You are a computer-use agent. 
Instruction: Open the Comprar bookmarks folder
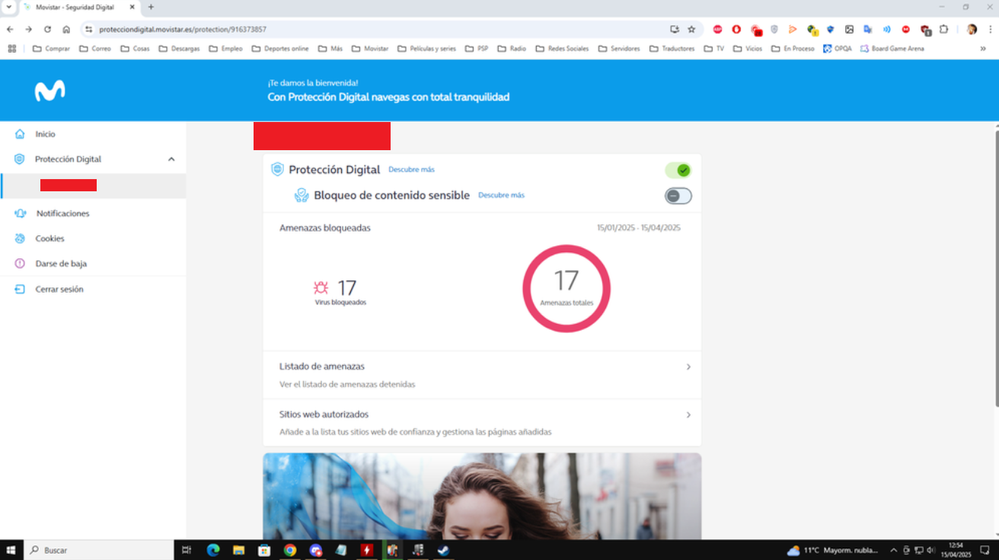pyautogui.click(x=51, y=48)
